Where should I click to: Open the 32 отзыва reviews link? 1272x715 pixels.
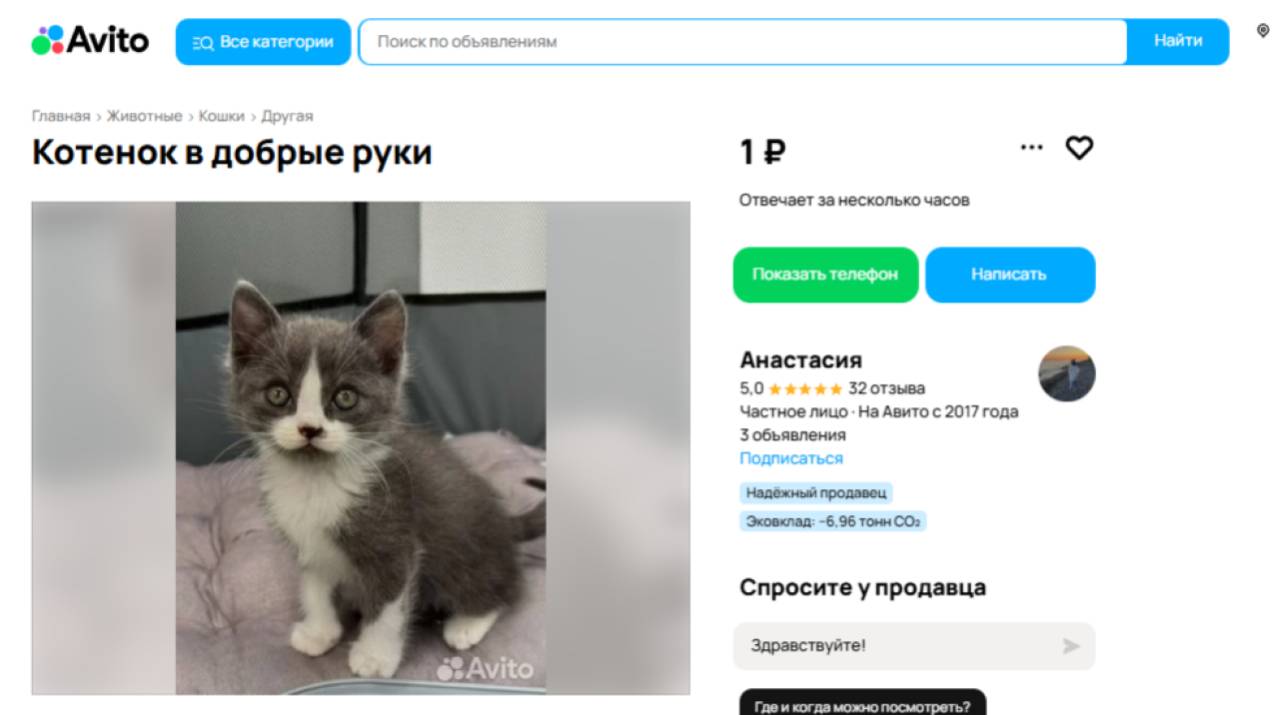tap(887, 389)
